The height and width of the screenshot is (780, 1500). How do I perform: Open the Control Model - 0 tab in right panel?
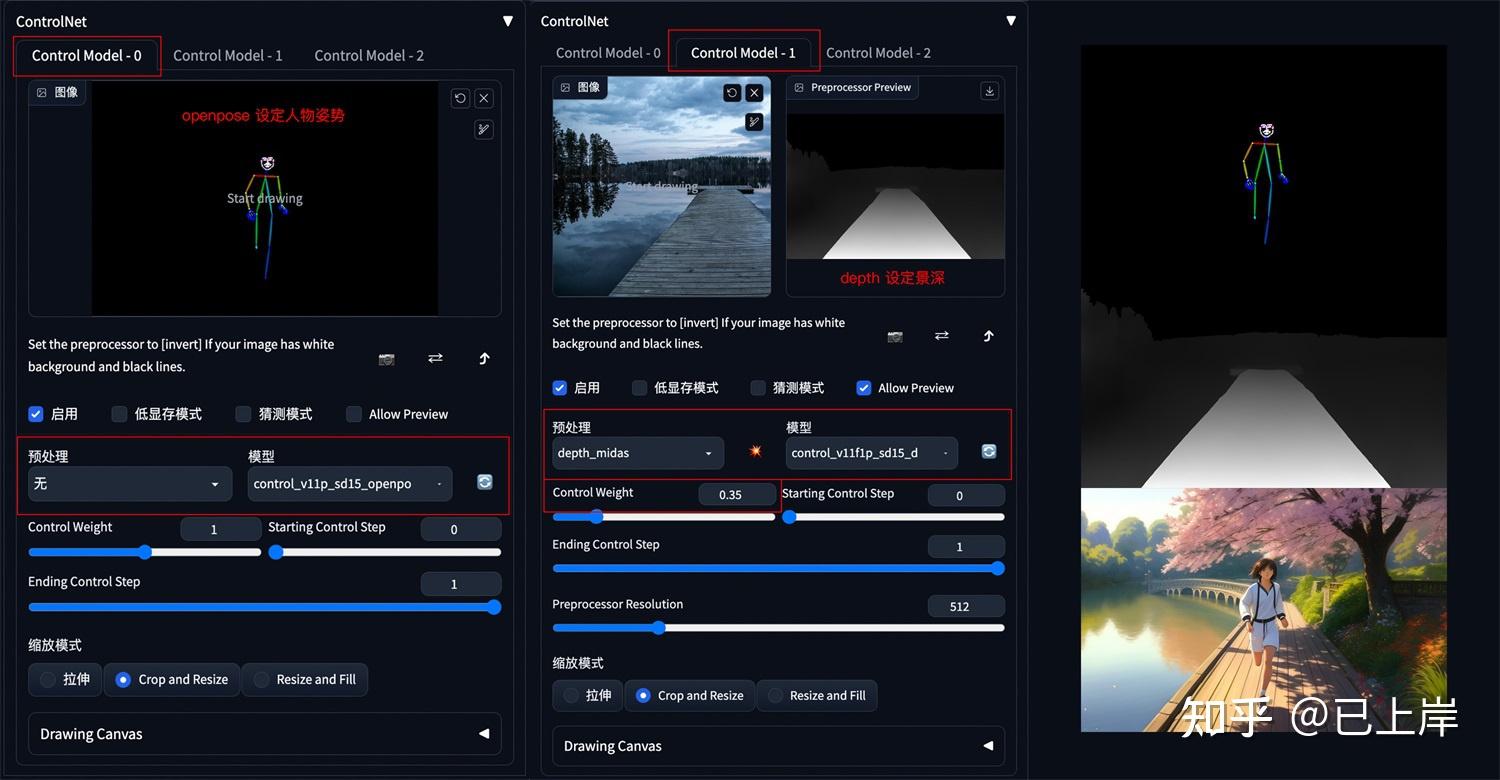pos(607,52)
